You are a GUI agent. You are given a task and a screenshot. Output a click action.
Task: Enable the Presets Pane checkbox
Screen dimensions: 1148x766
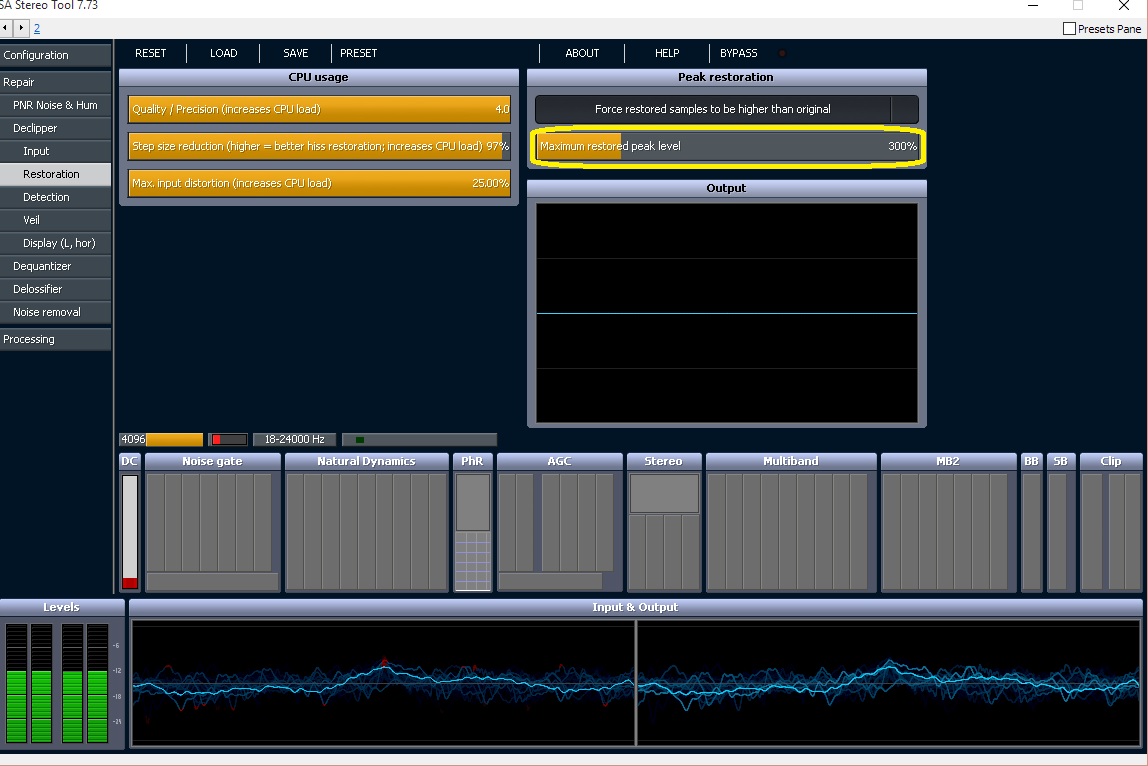pos(1069,29)
